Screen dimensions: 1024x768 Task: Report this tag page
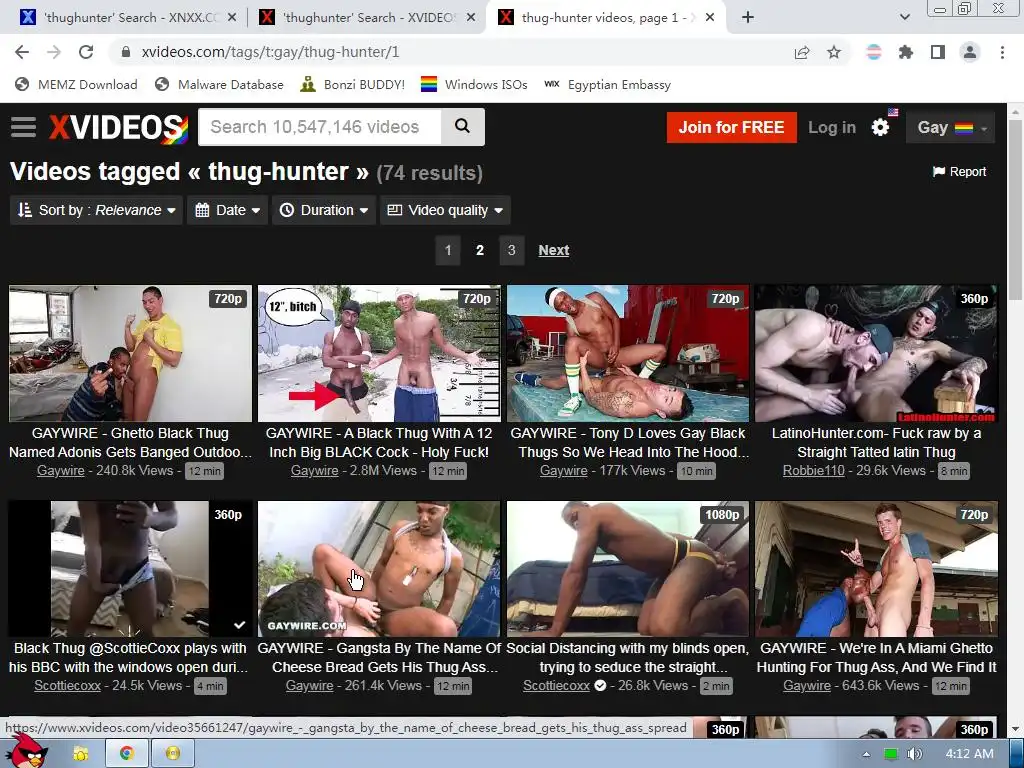[x=959, y=172]
